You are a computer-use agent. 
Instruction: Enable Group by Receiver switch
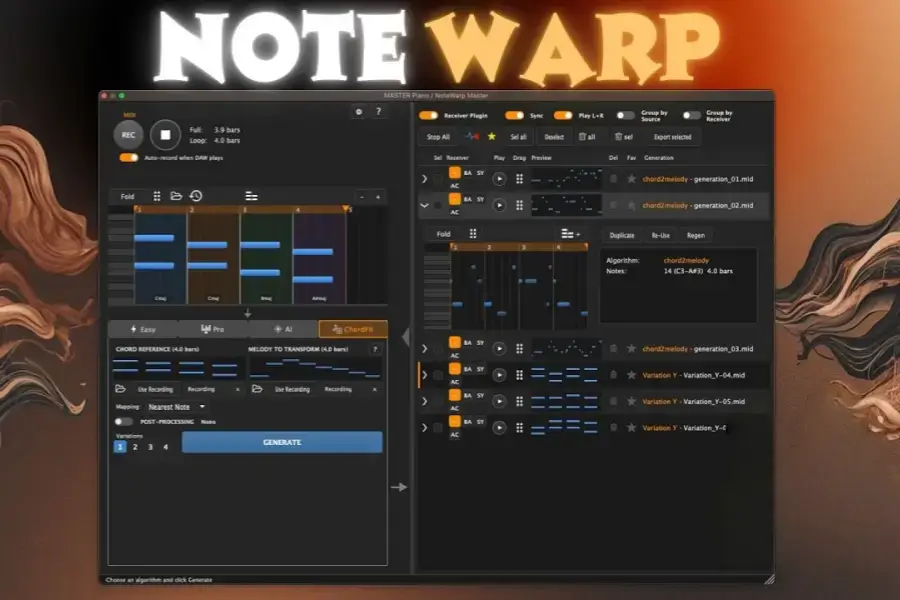(x=692, y=115)
